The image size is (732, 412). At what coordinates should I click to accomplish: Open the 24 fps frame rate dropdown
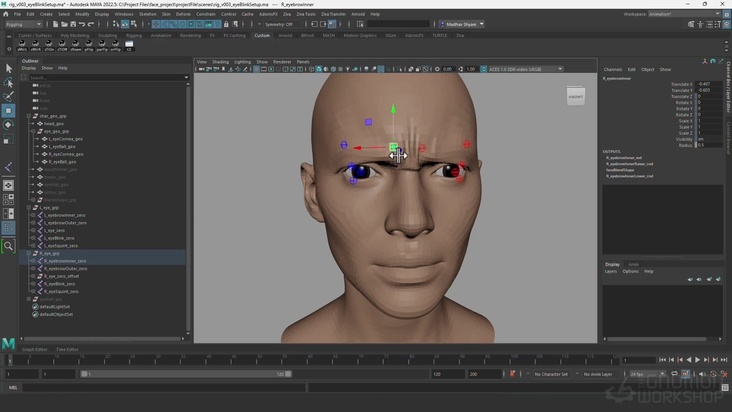pyautogui.click(x=648, y=374)
